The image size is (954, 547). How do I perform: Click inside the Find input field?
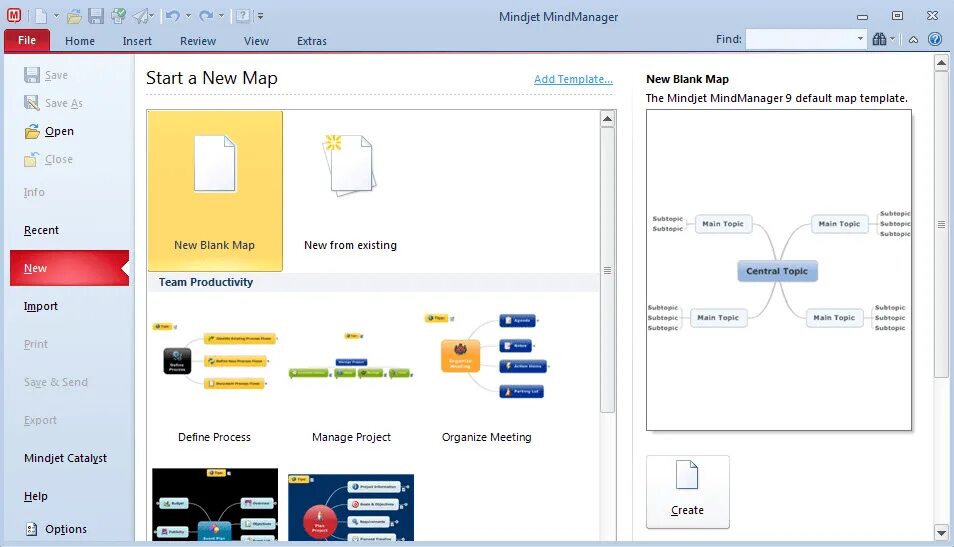800,39
